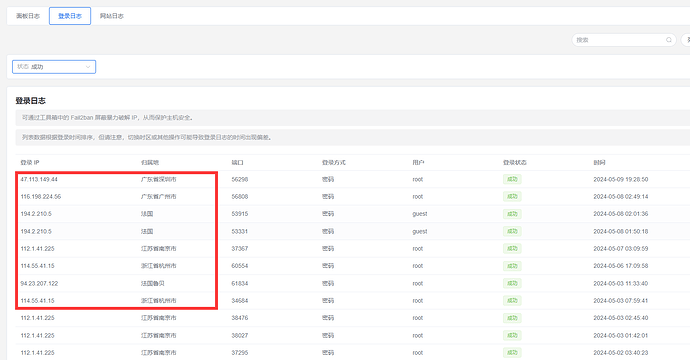690x360 pixels.
Task: Click the 登录 IP column header
Action: (x=30, y=162)
